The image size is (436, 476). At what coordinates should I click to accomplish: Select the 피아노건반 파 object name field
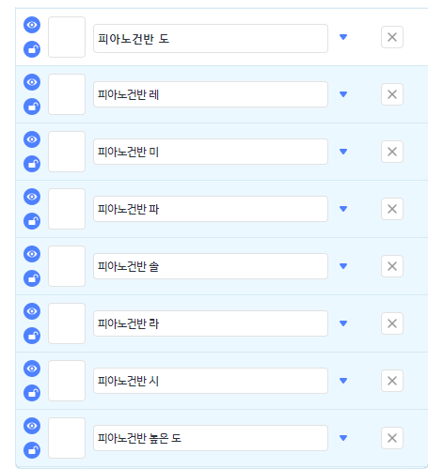(x=210, y=209)
